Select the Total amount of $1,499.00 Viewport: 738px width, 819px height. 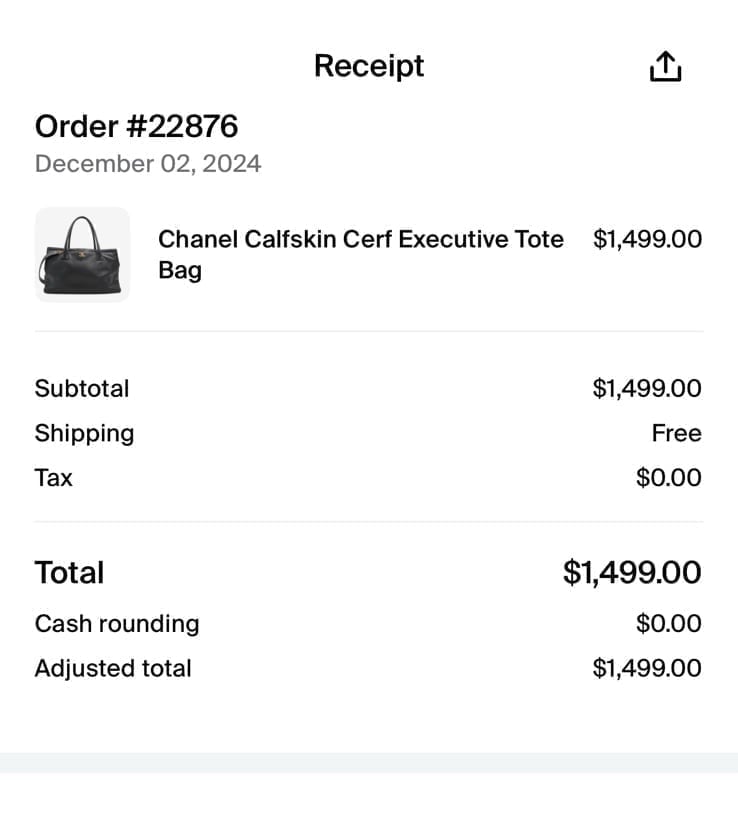631,572
